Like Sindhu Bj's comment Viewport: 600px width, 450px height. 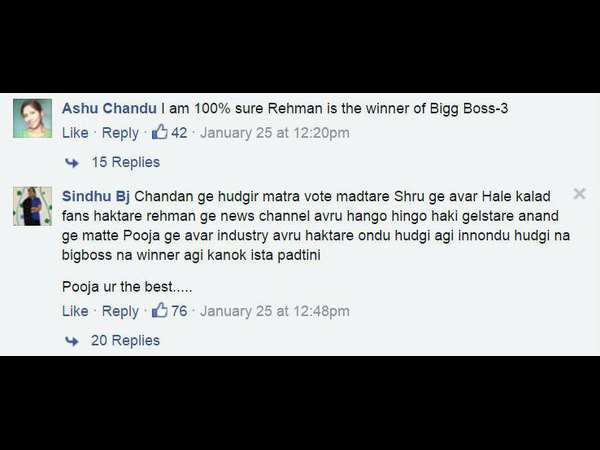tap(75, 311)
